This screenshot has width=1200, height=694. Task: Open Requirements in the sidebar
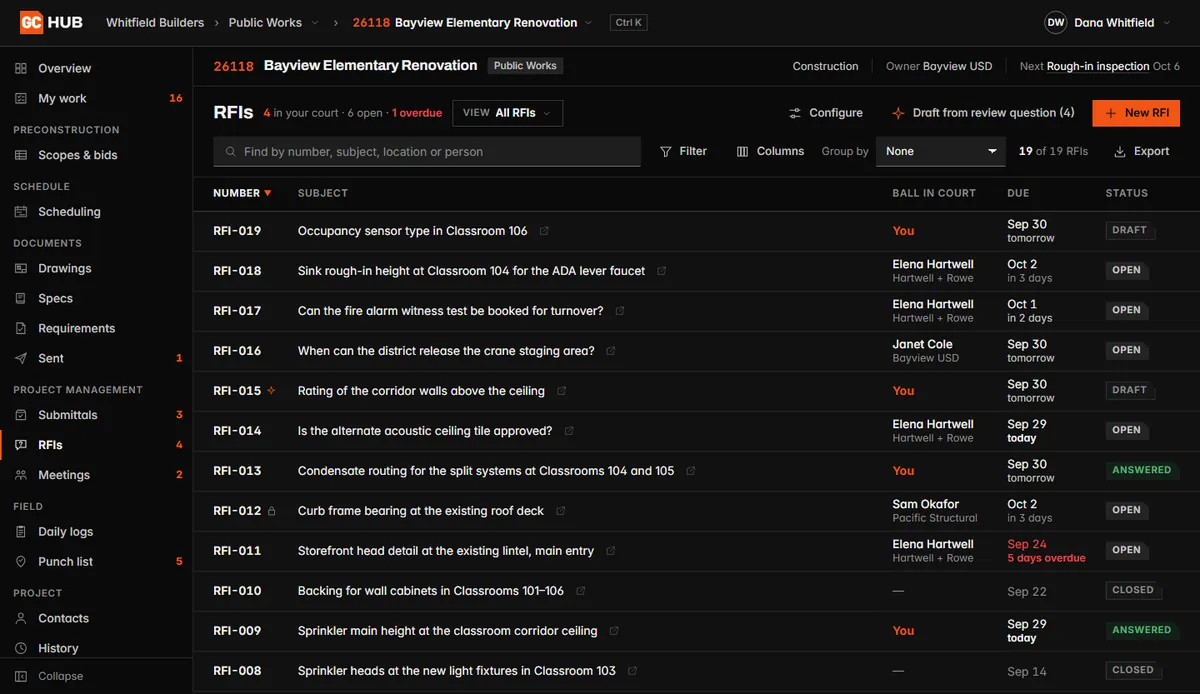[96, 329]
